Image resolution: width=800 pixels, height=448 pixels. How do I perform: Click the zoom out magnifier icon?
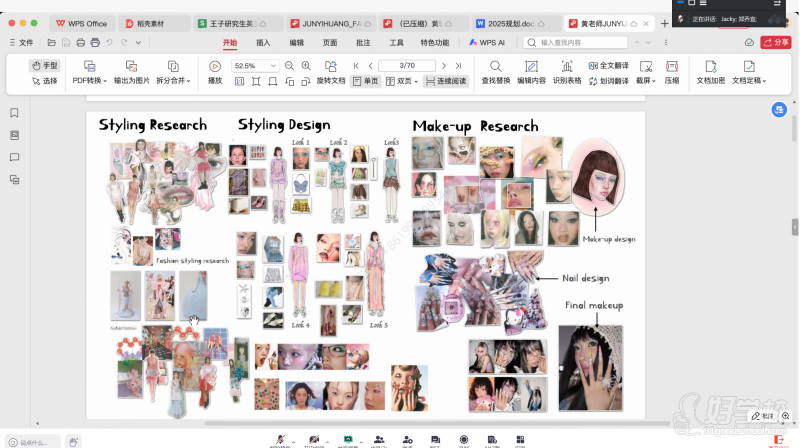(x=290, y=65)
